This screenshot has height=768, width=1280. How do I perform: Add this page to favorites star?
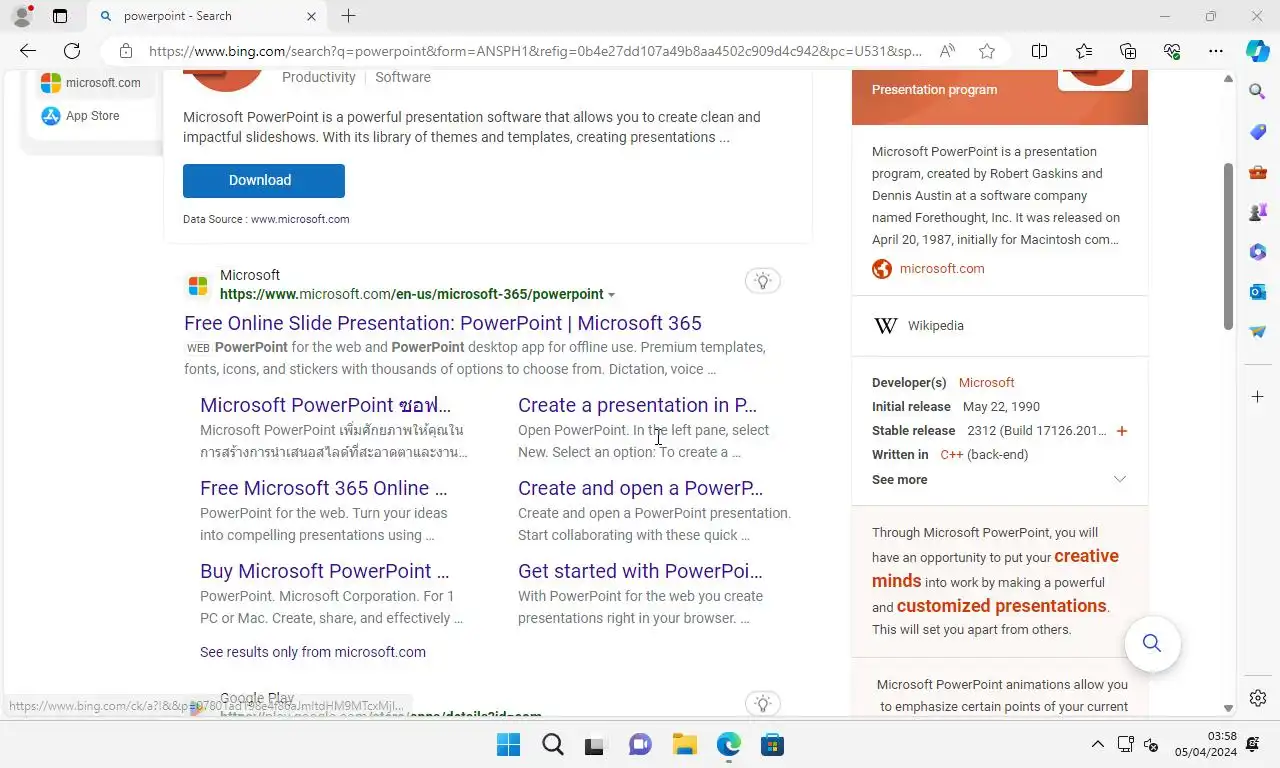coord(987,51)
